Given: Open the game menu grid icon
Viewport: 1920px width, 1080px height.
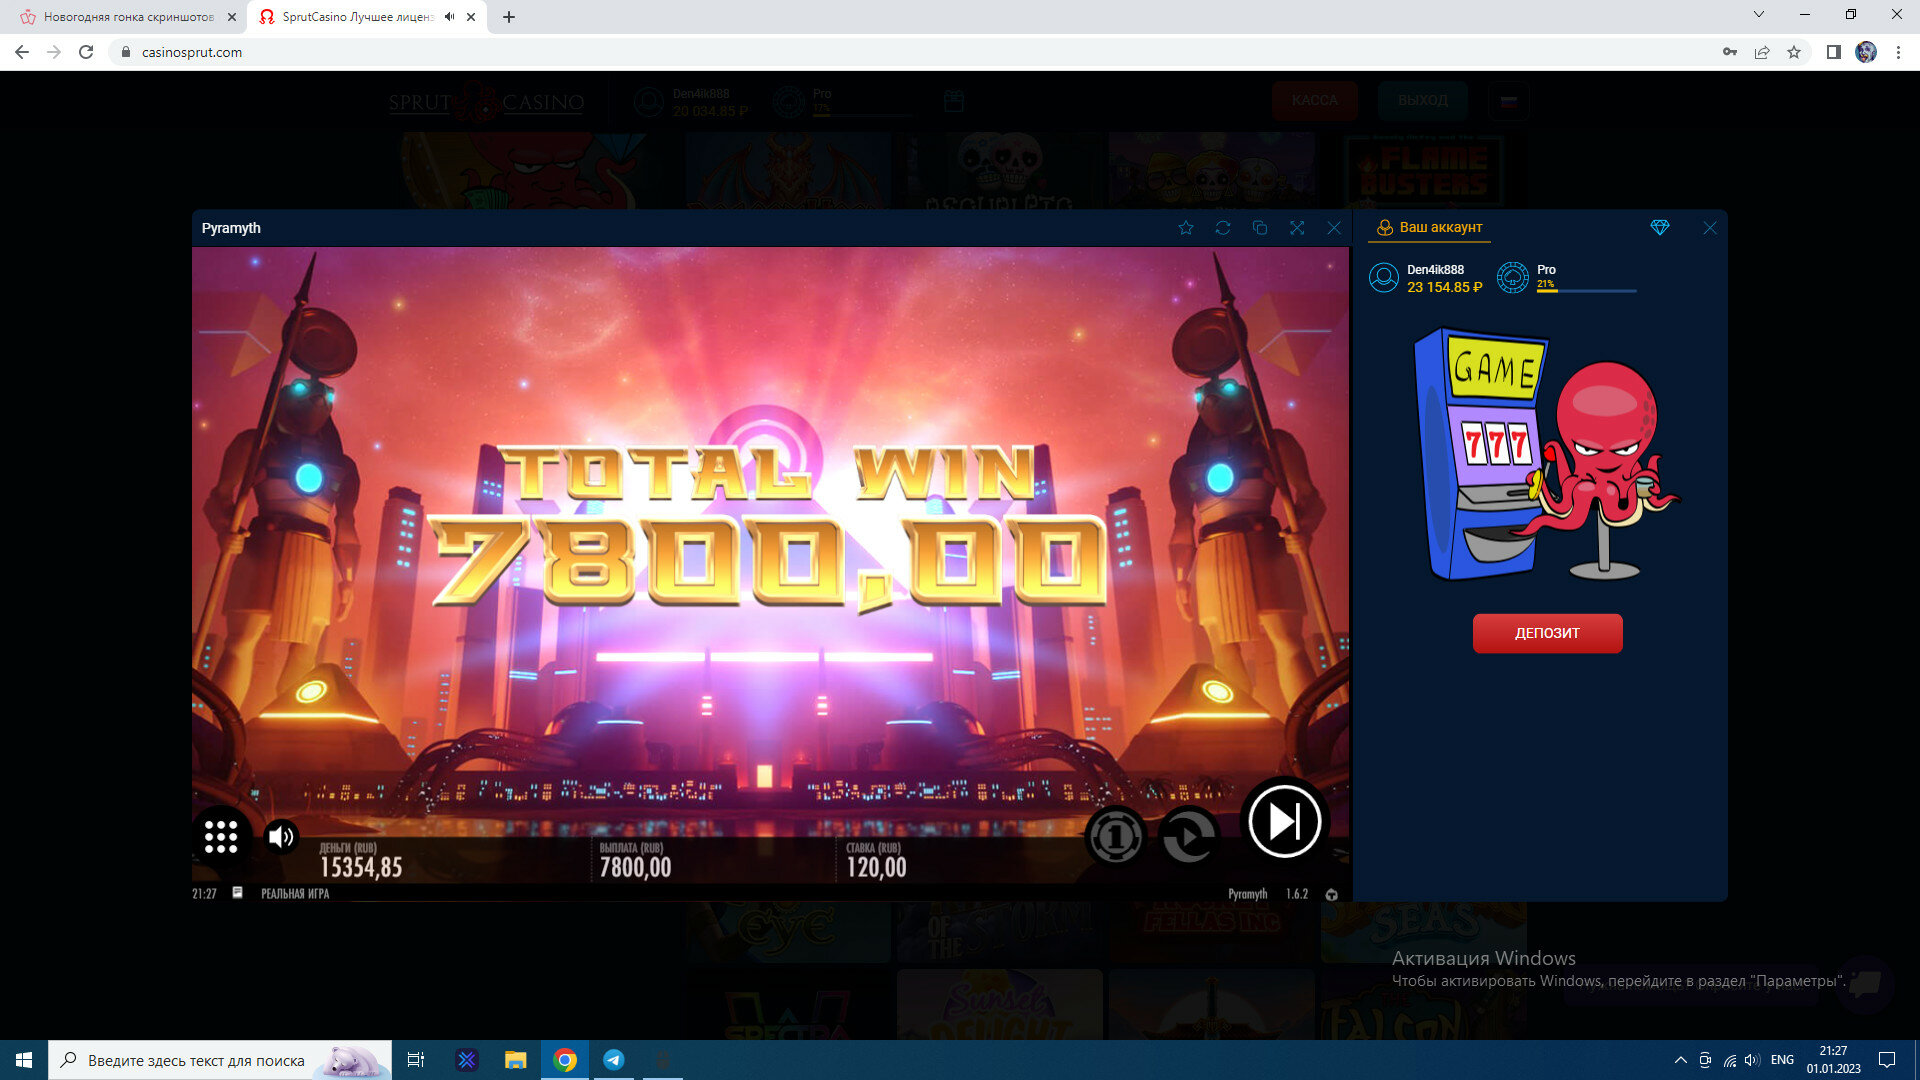Looking at the screenshot, I should [221, 836].
